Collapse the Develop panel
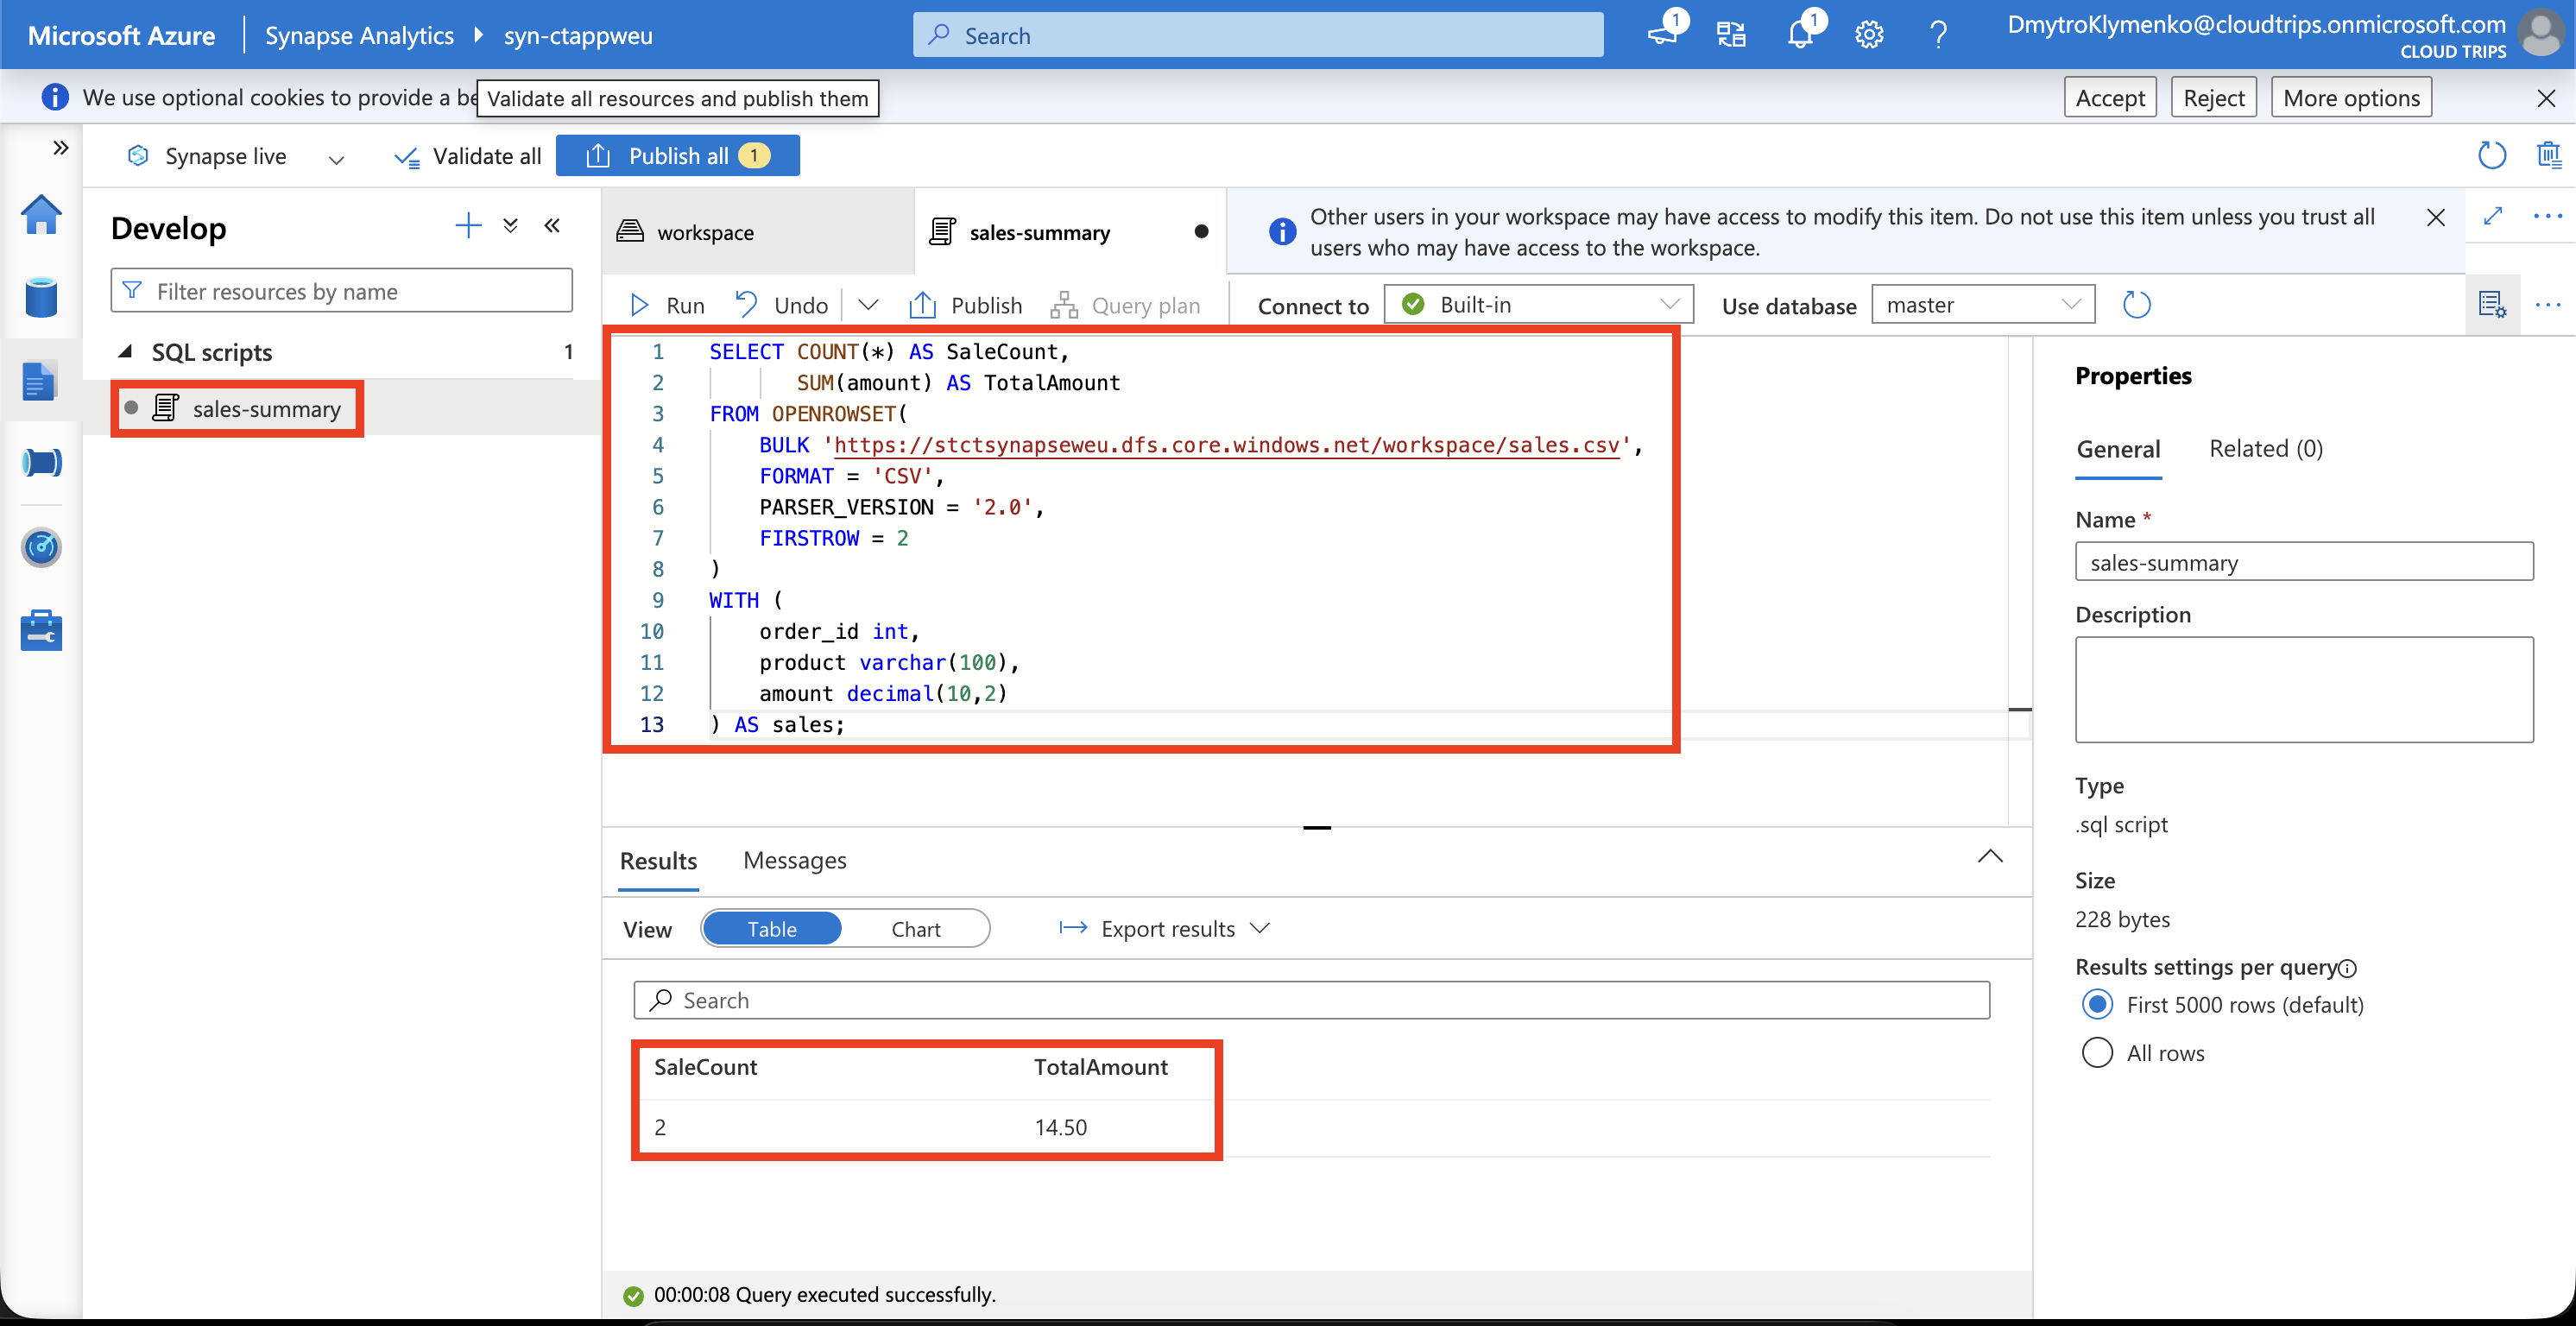The width and height of the screenshot is (2576, 1326). coord(552,226)
